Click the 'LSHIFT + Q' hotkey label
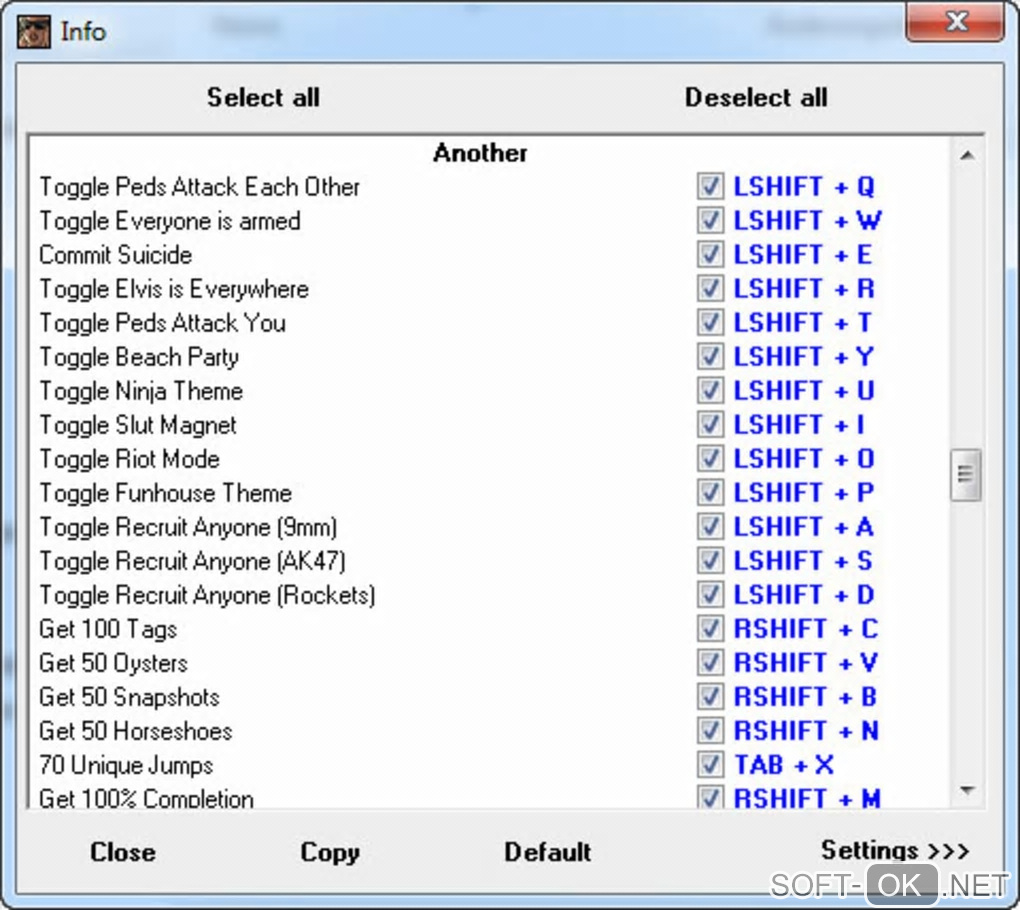This screenshot has height=910, width=1020. pyautogui.click(x=803, y=187)
